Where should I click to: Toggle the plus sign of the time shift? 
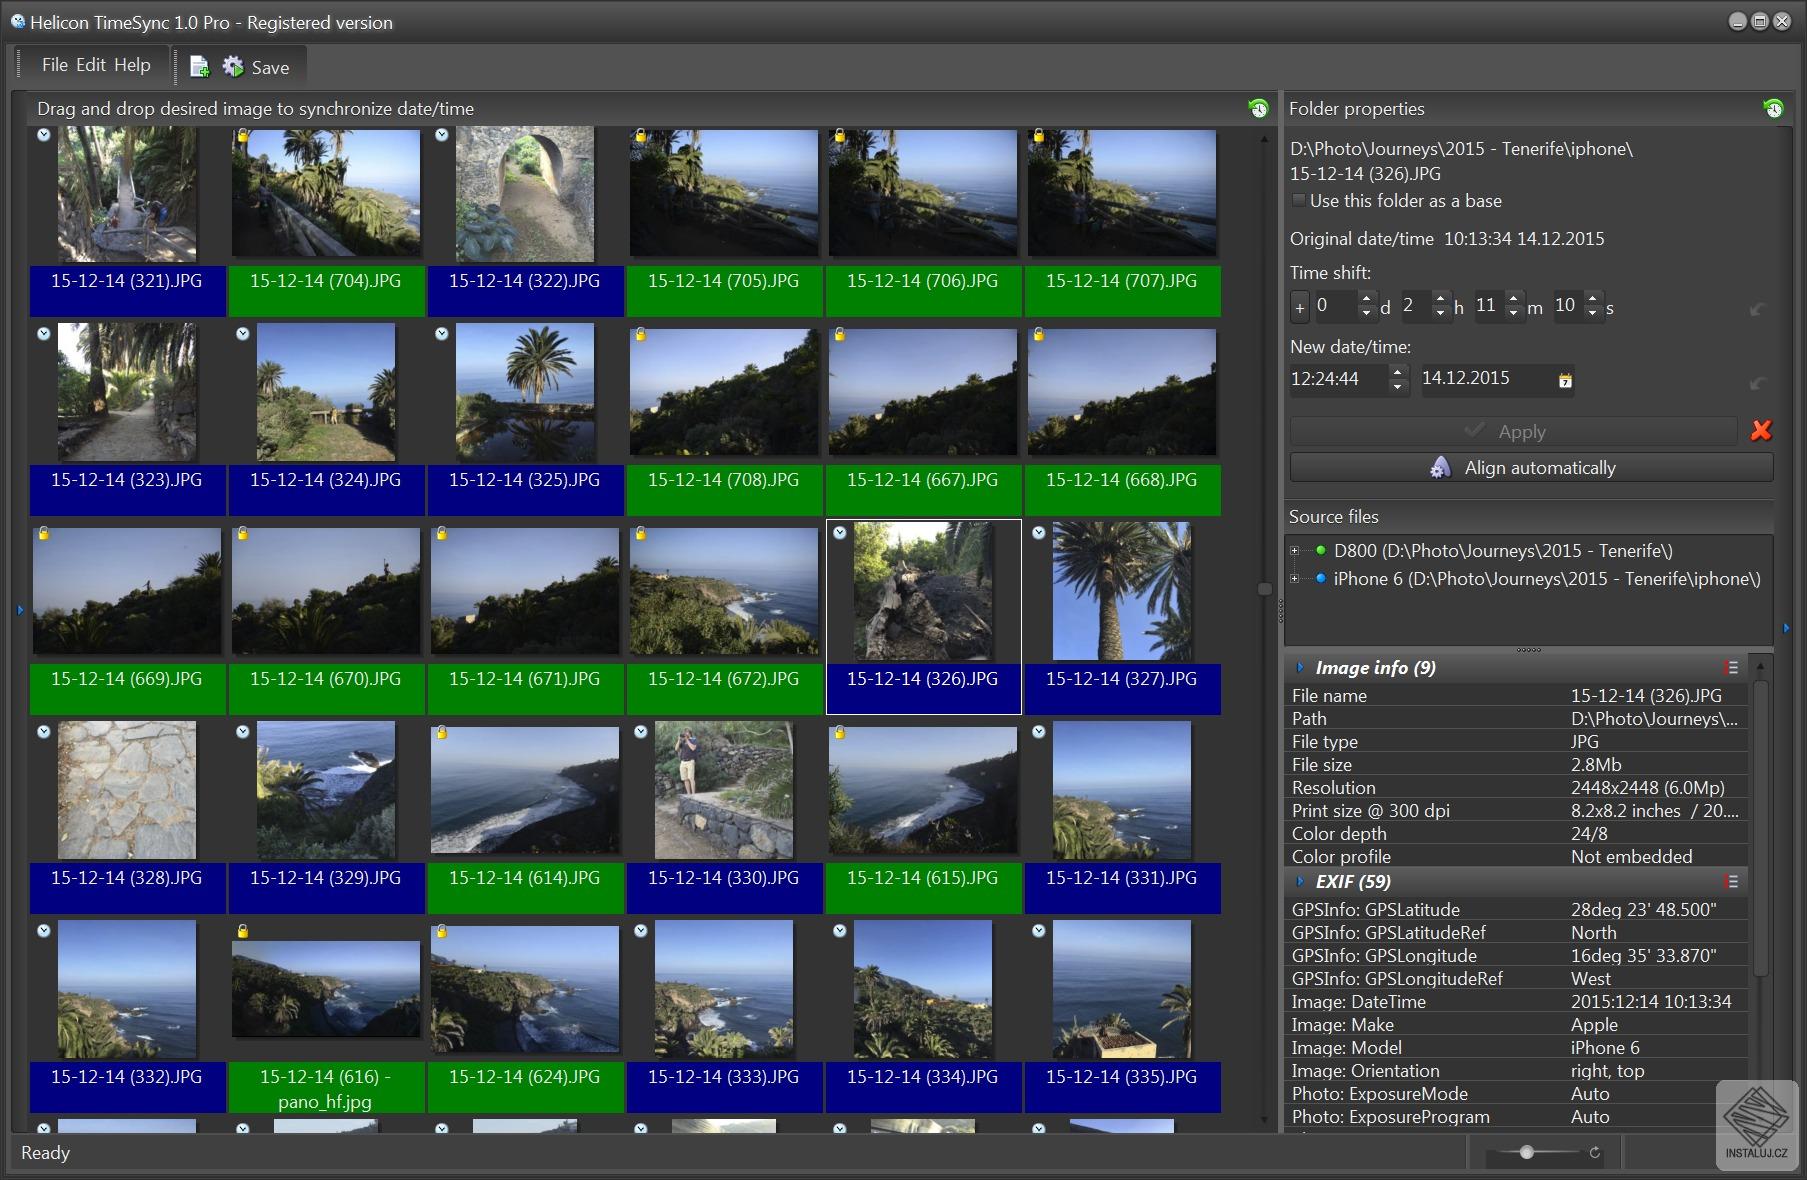pos(1299,308)
